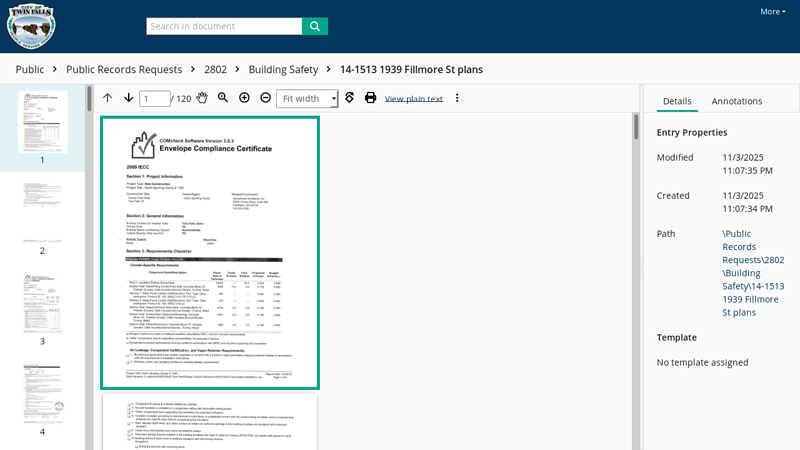Zoom in with the plus icon
The width and height of the screenshot is (800, 450).
click(244, 98)
